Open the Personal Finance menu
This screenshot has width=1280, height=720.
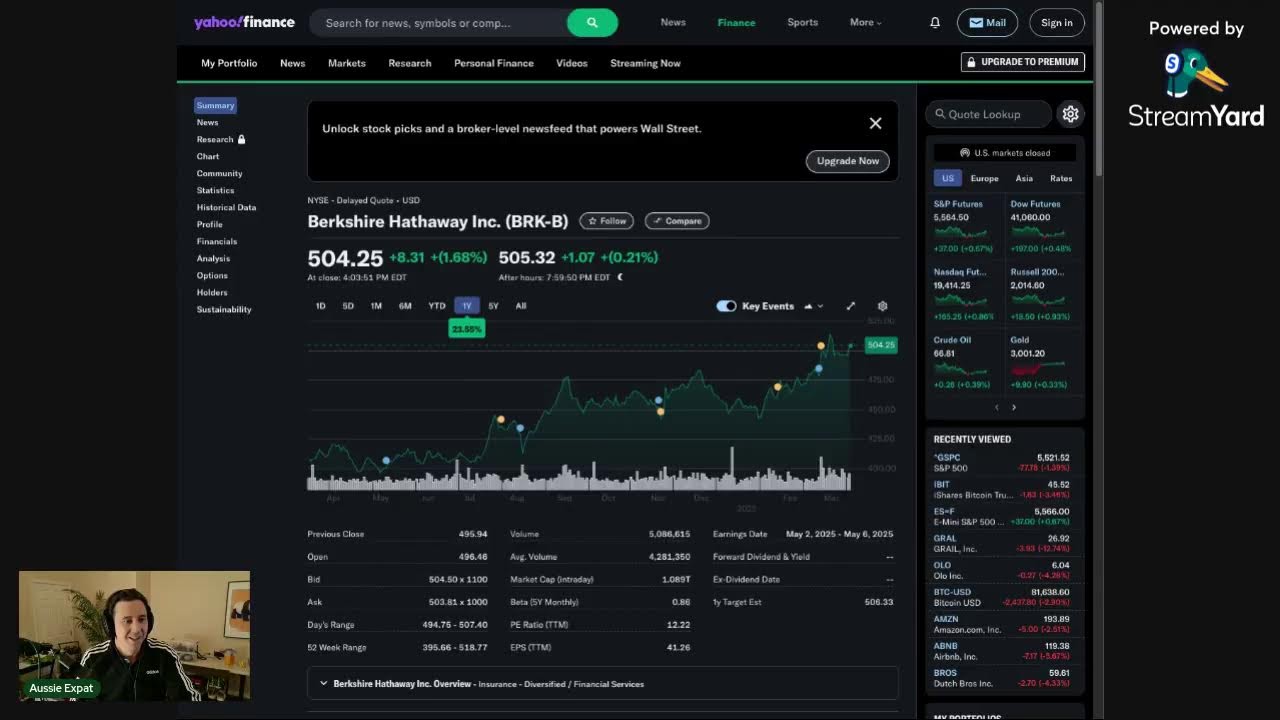pos(494,63)
